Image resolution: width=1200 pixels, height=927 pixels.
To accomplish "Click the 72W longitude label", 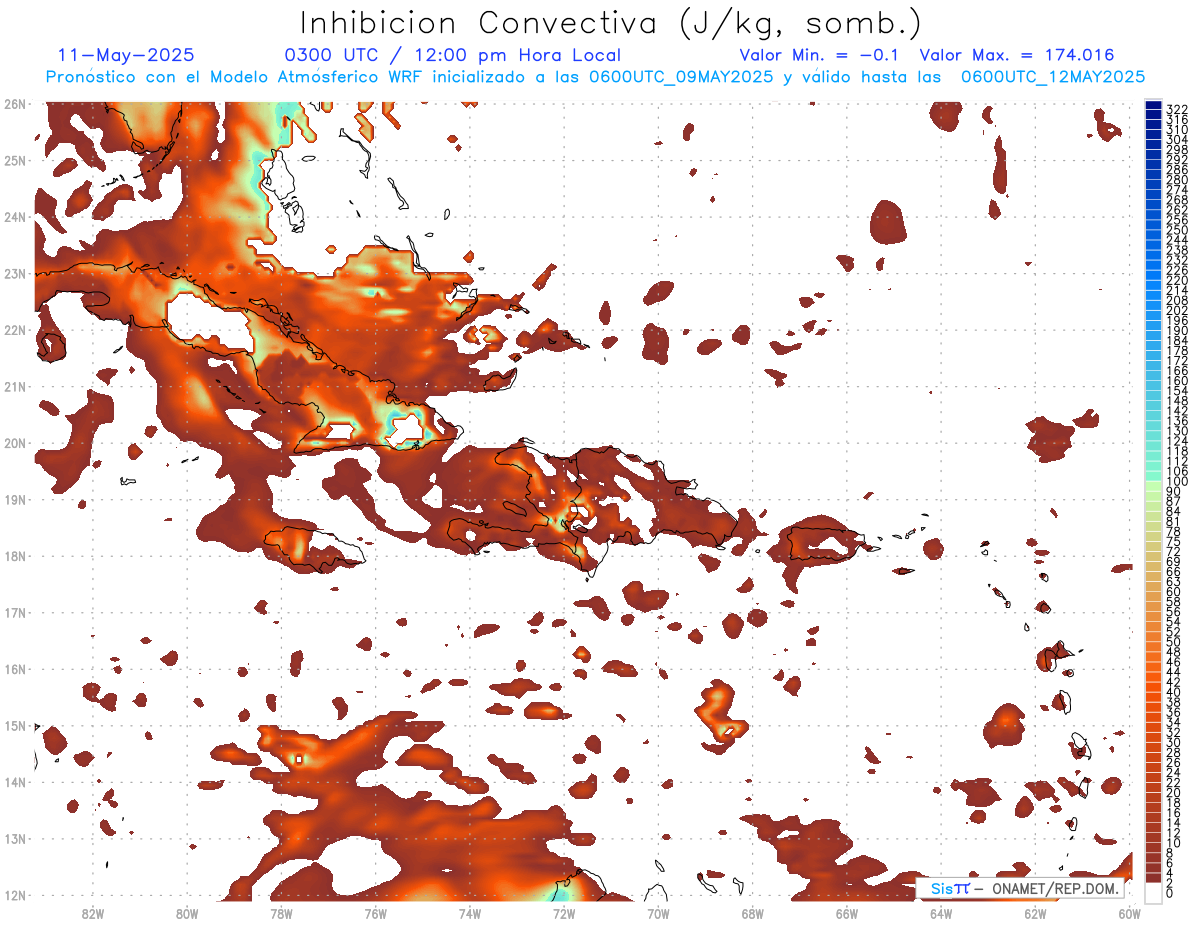I will pyautogui.click(x=564, y=913).
